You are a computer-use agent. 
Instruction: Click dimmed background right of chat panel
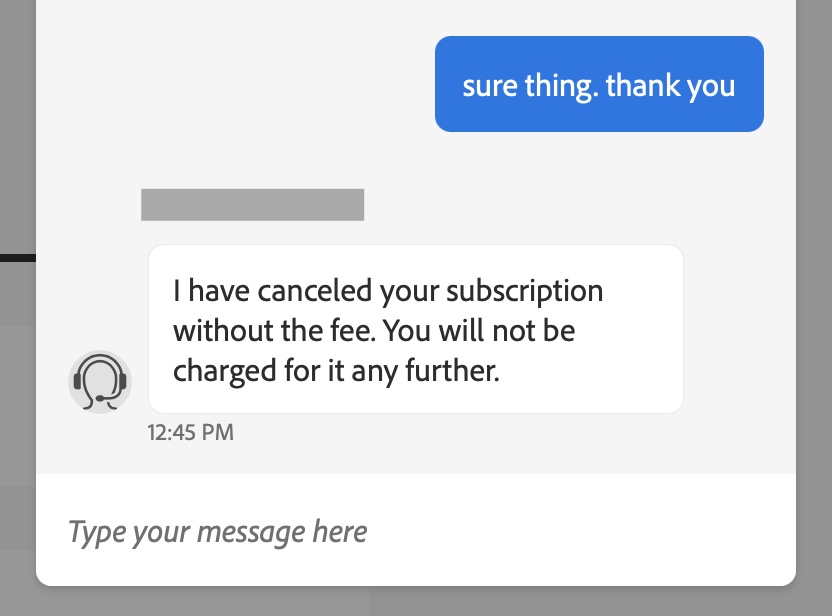pyautogui.click(x=814, y=300)
